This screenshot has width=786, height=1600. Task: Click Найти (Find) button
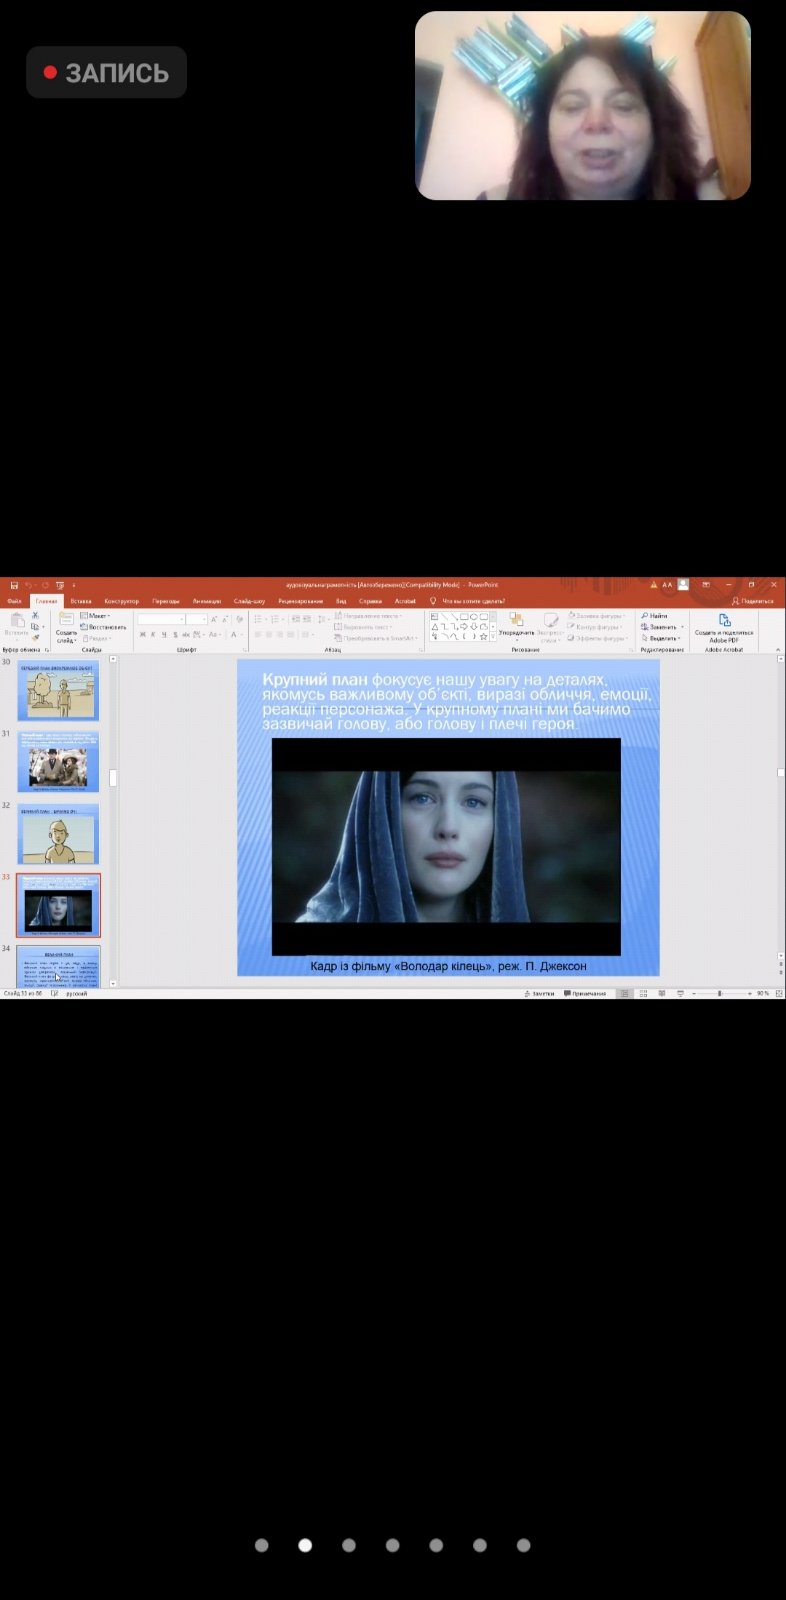click(655, 616)
